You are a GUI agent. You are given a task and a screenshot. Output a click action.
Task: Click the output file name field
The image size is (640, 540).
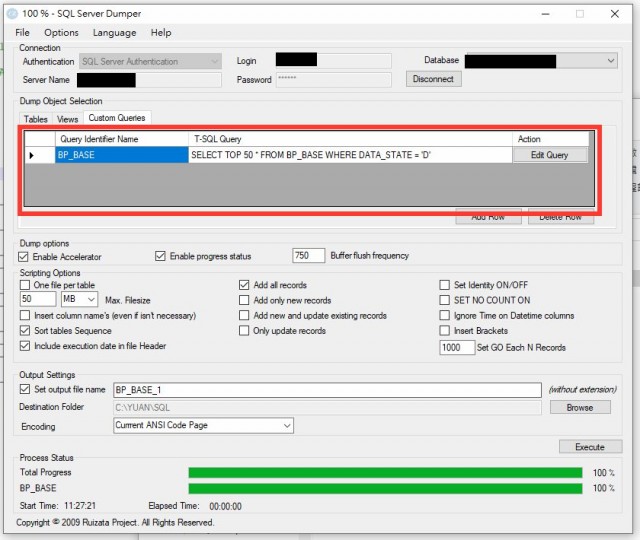(x=326, y=390)
